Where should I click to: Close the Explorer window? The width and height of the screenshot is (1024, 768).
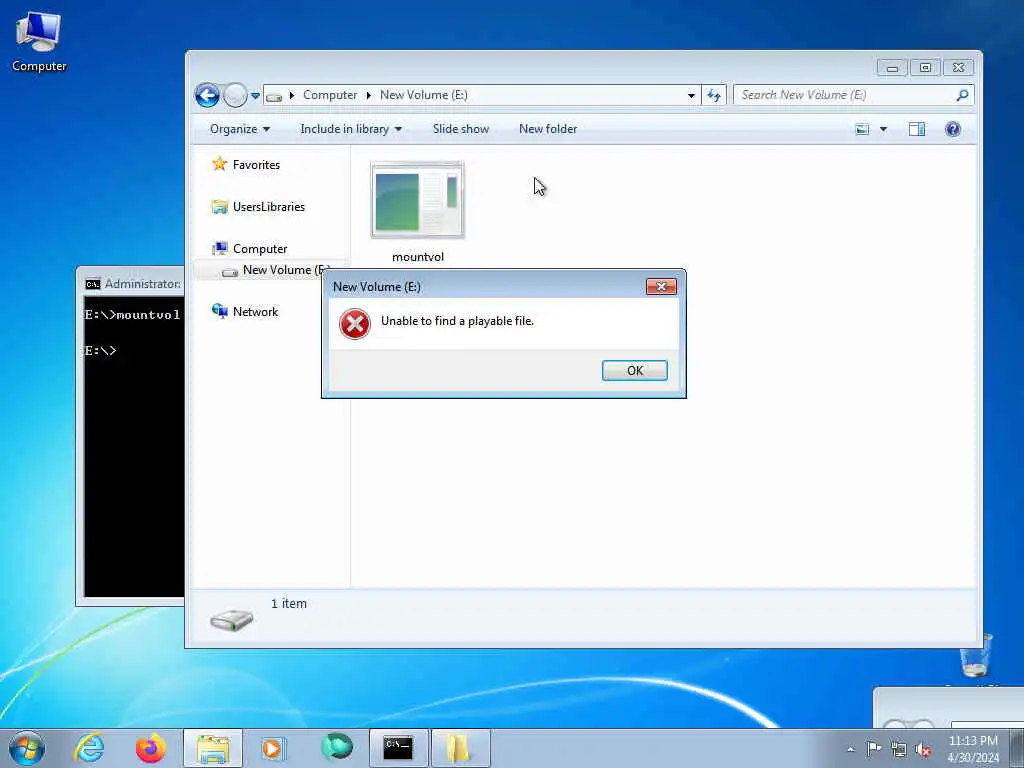[x=958, y=68]
